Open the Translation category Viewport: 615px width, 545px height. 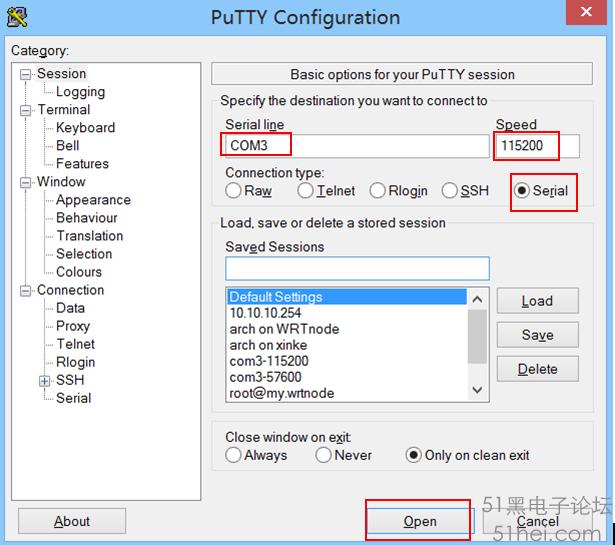point(90,236)
